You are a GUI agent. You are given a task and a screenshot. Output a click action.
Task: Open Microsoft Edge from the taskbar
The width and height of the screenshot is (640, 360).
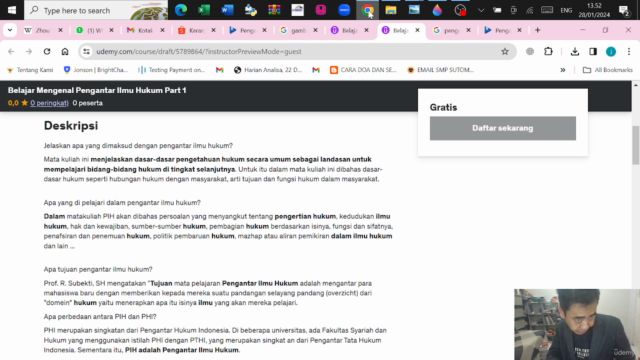pyautogui.click(x=181, y=10)
